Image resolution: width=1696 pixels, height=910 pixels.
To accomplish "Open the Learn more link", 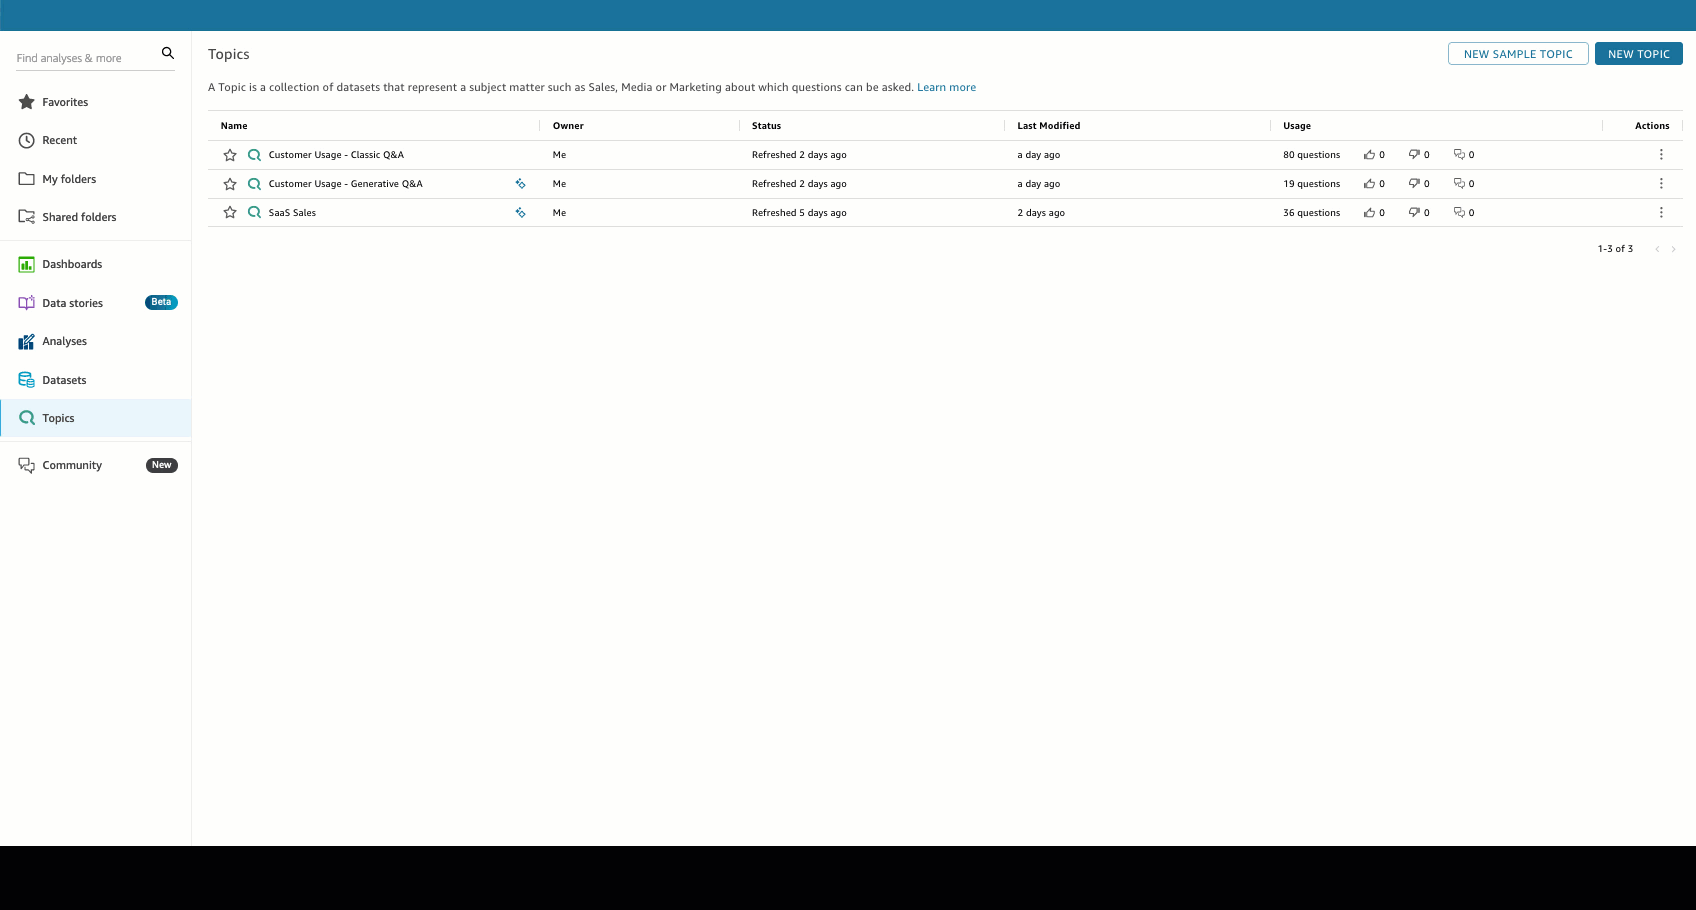I will click(946, 87).
